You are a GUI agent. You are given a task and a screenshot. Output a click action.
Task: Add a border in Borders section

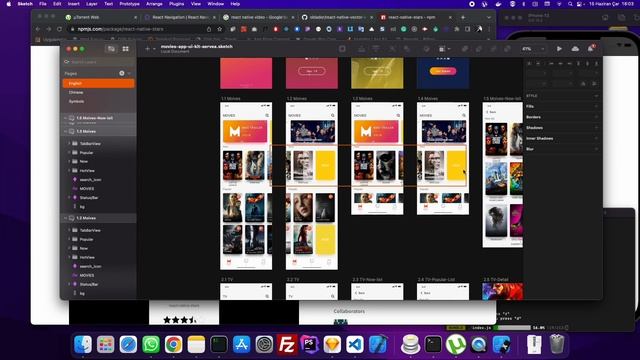[x=596, y=117]
